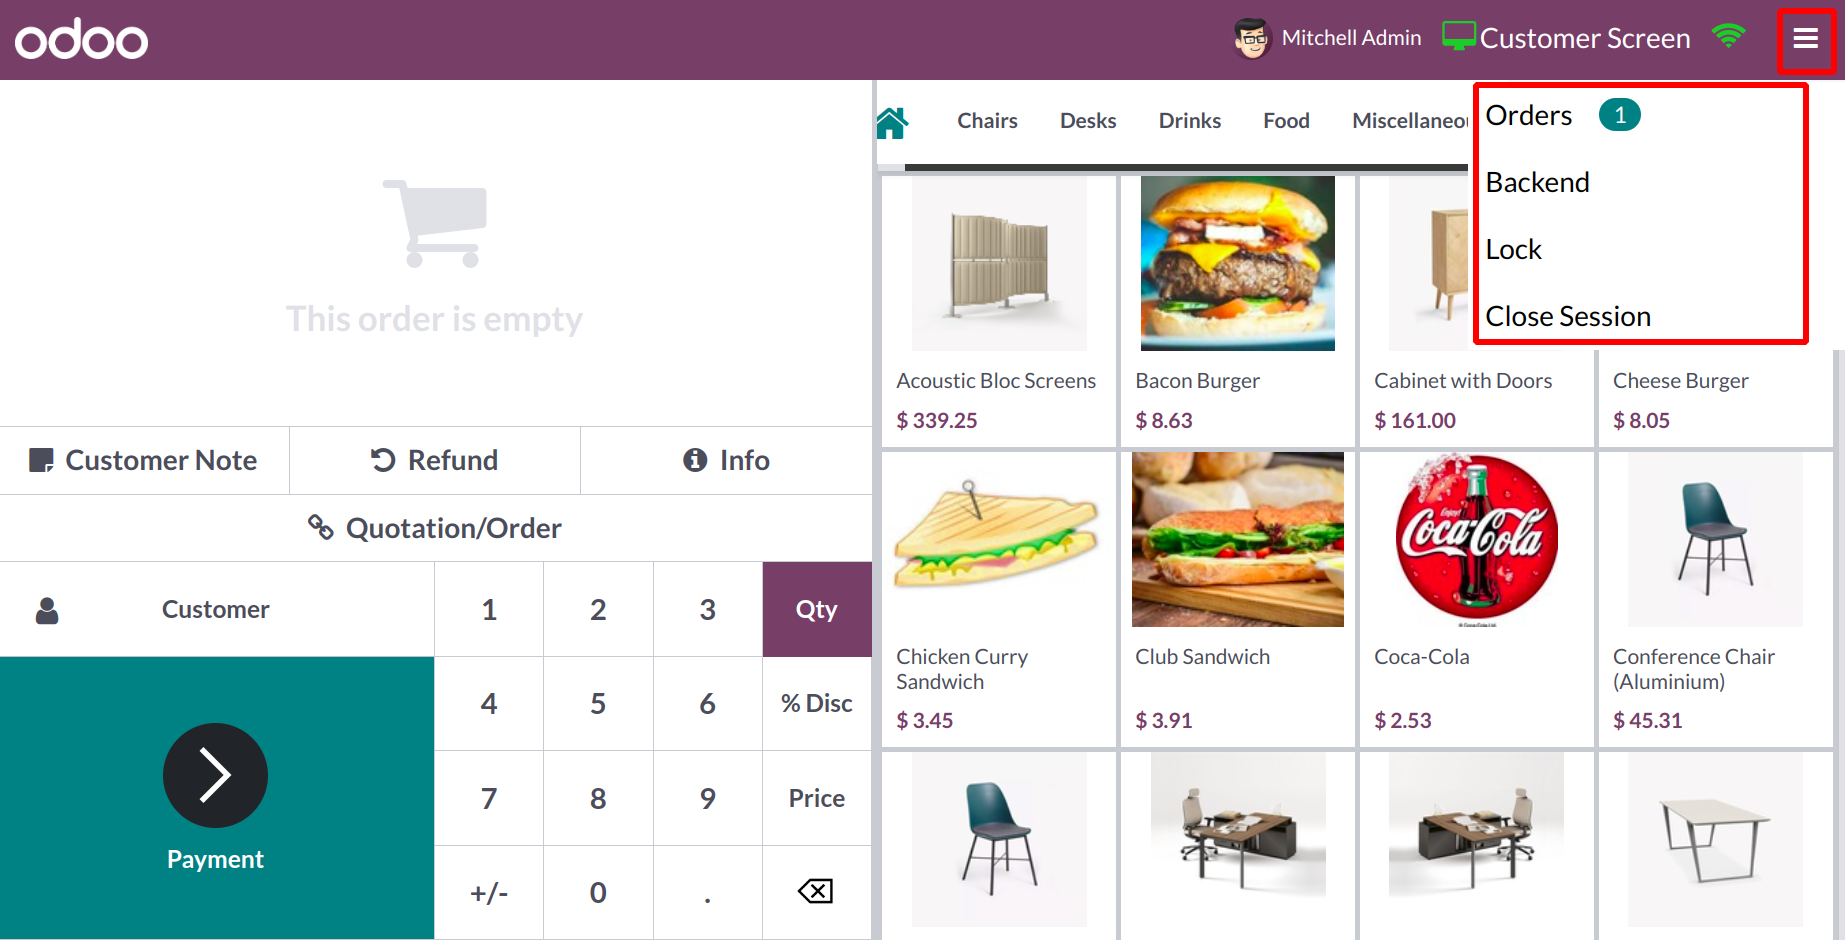Open the hamburger menu icon
This screenshot has width=1845, height=940.
[1805, 38]
